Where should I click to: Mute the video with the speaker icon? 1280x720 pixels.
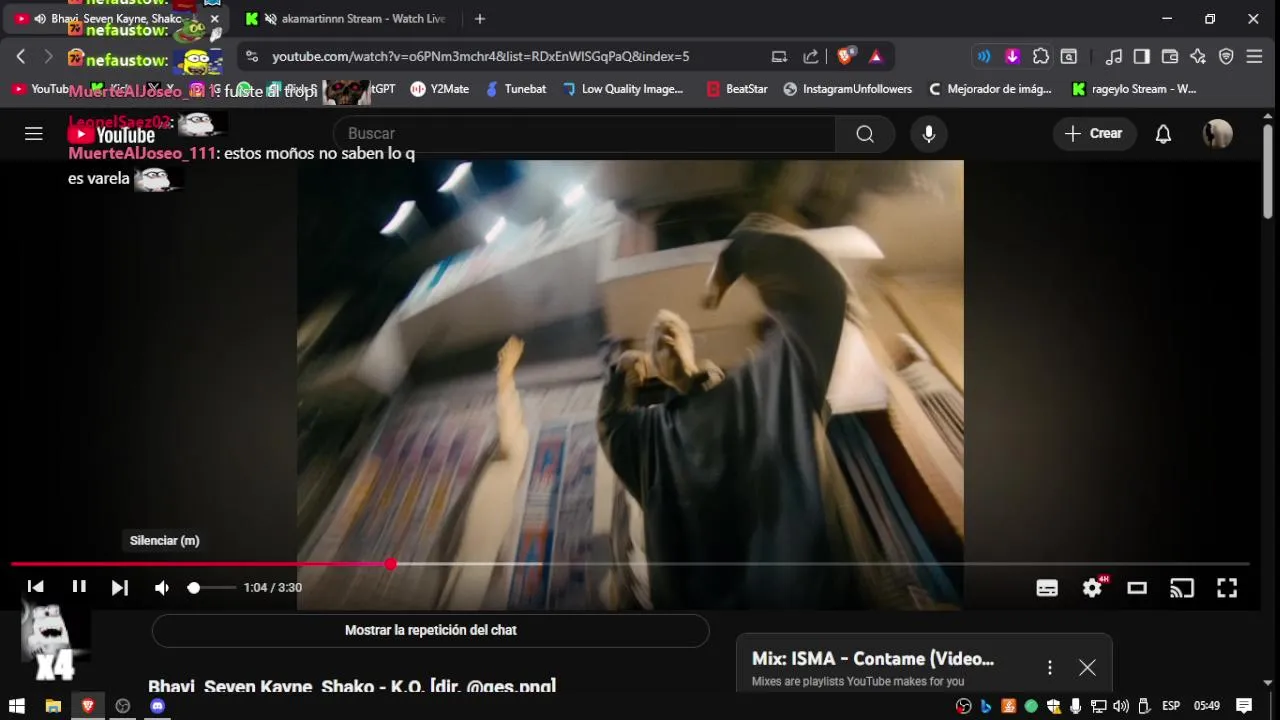(162, 587)
